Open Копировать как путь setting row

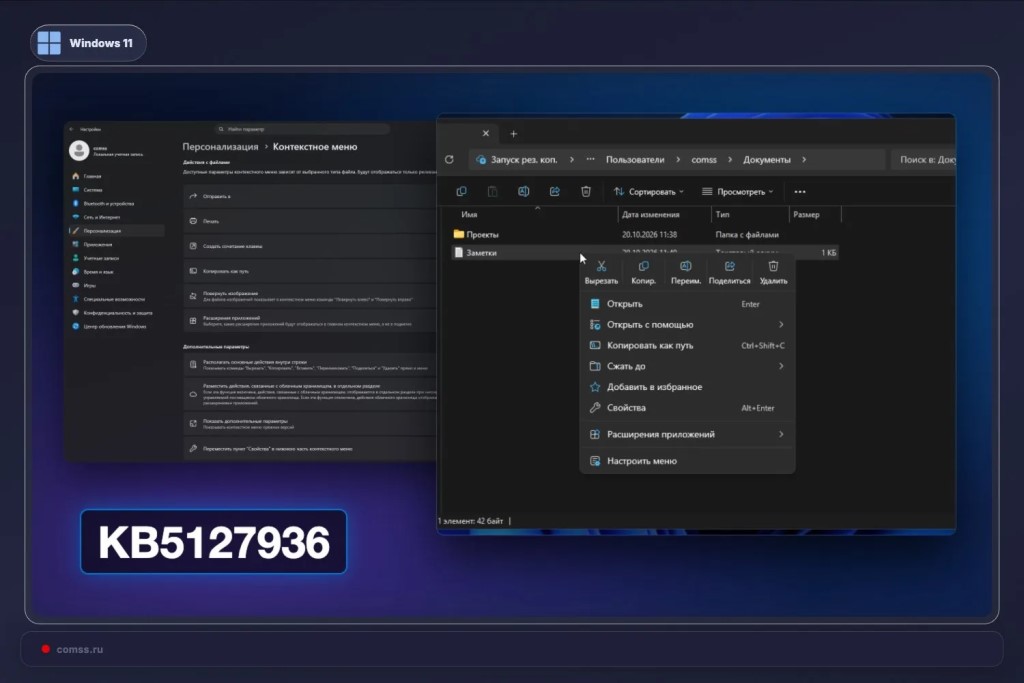pos(310,271)
